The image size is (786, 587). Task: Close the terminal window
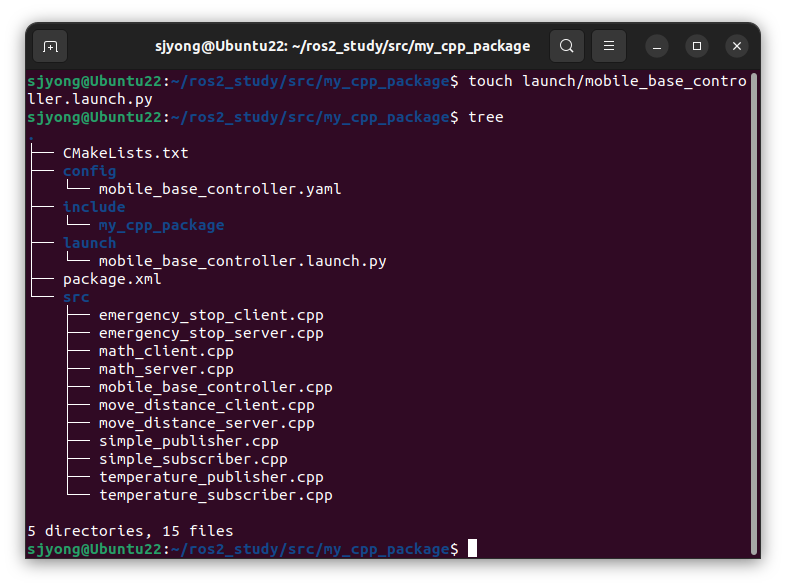(x=737, y=46)
